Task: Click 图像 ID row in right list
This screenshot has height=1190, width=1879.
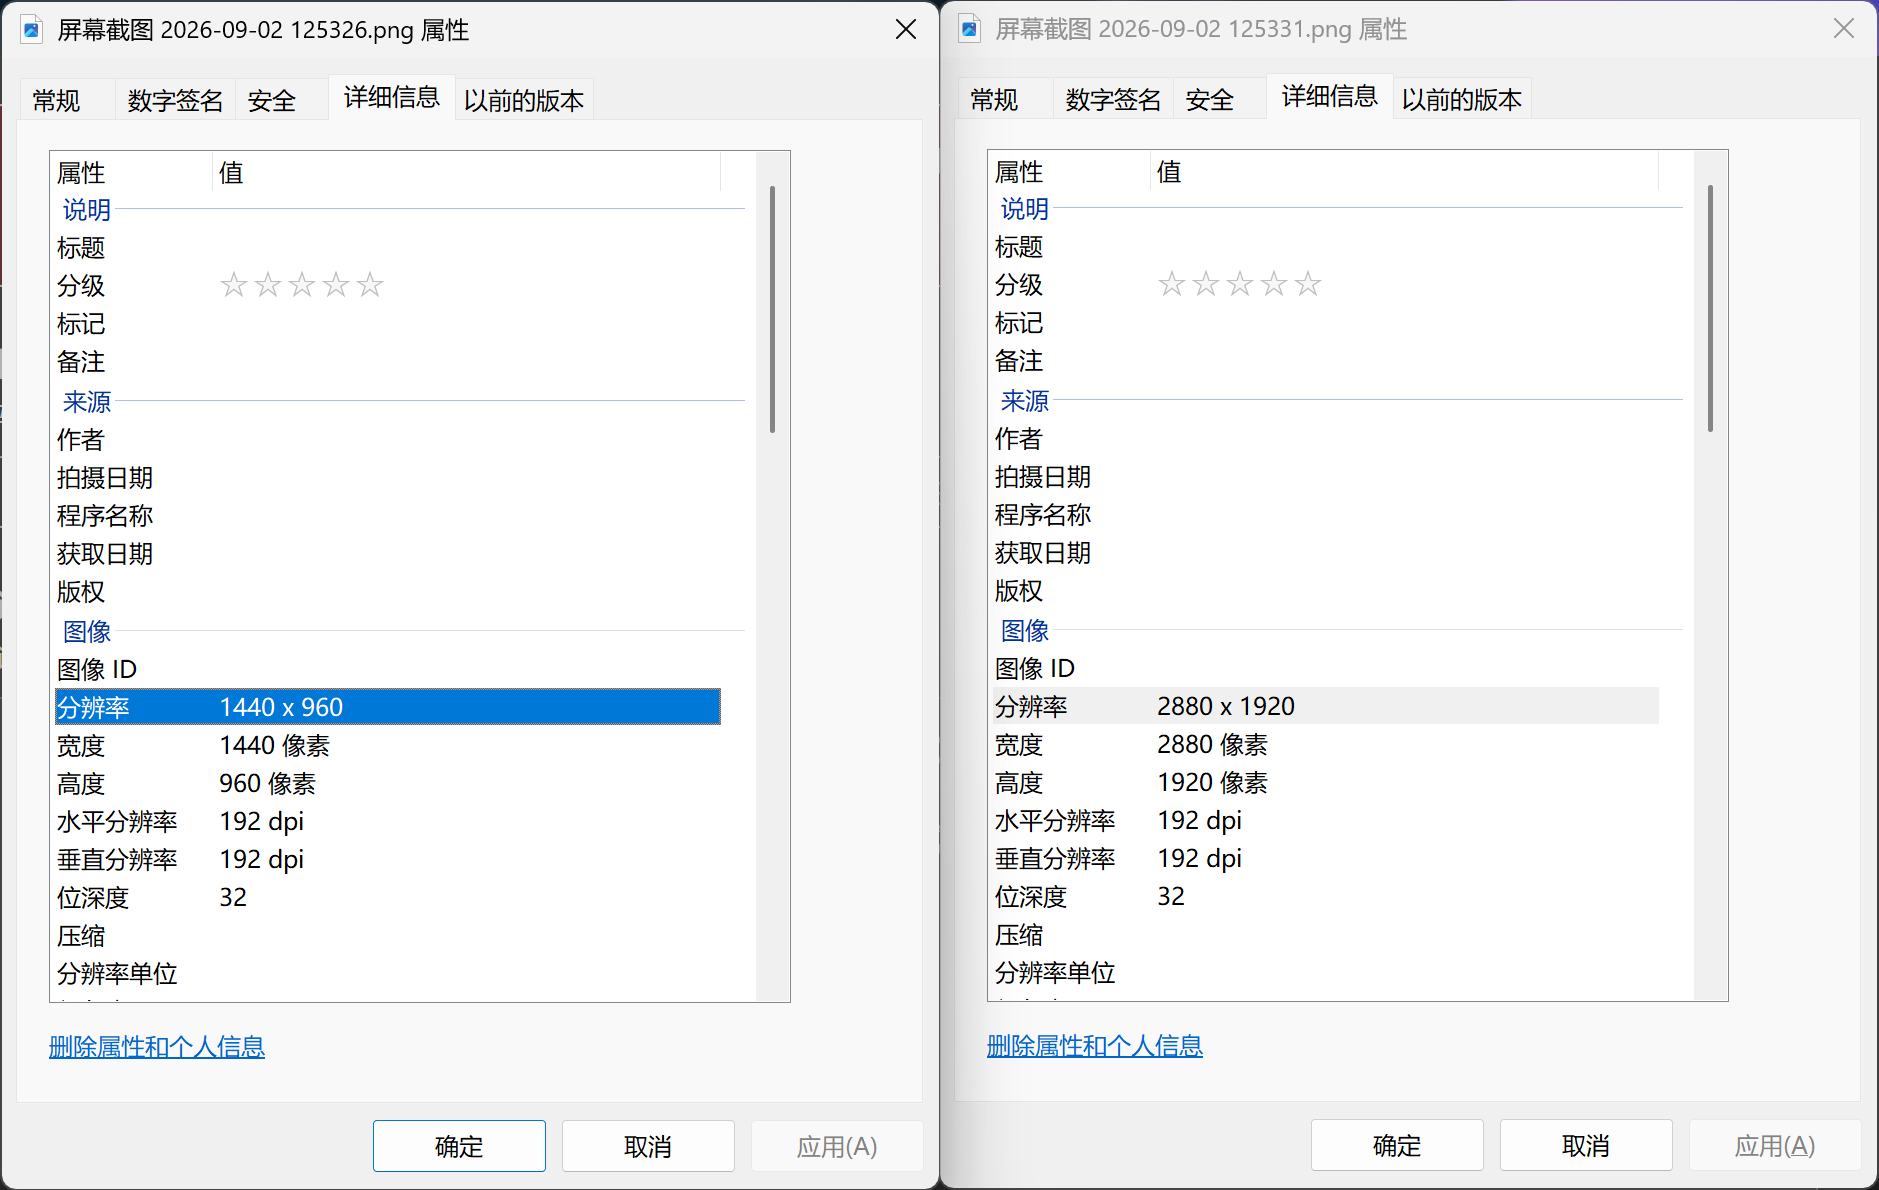Action: [x=1326, y=668]
